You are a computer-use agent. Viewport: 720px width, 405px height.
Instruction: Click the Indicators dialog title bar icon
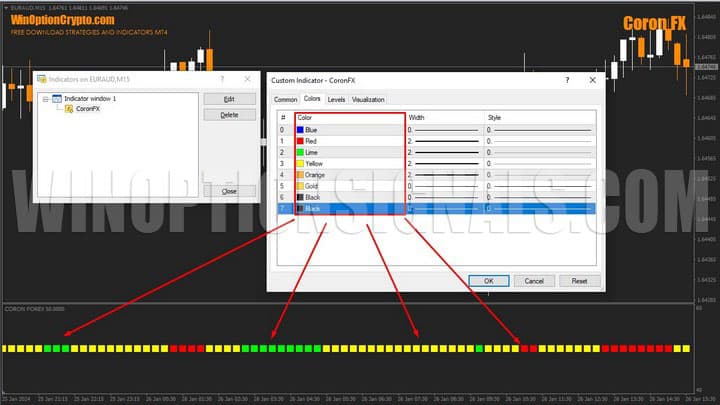tap(41, 78)
